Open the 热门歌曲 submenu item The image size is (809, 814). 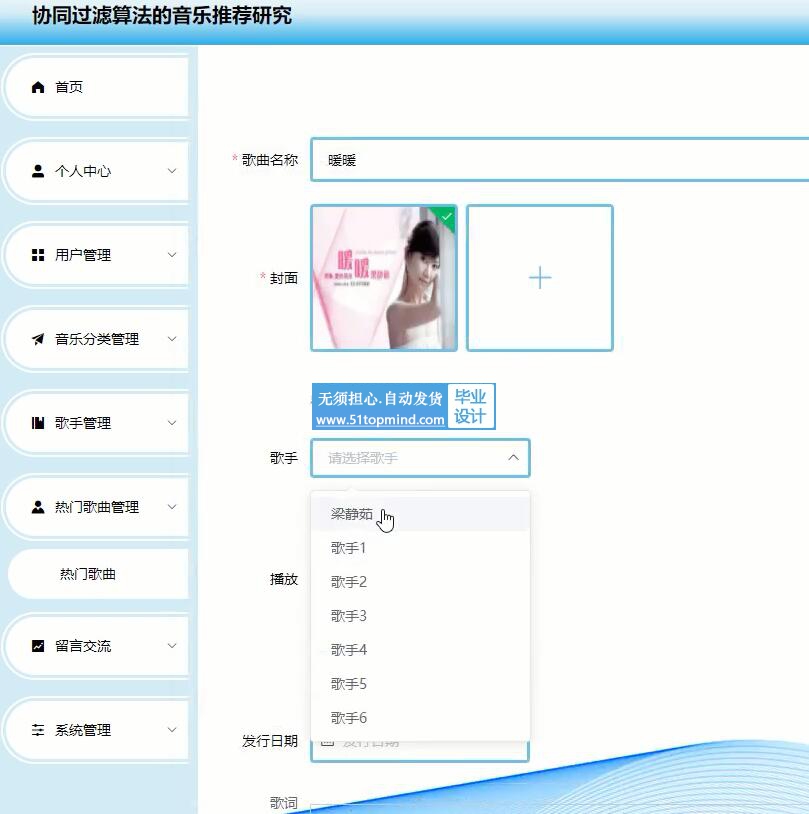88,575
